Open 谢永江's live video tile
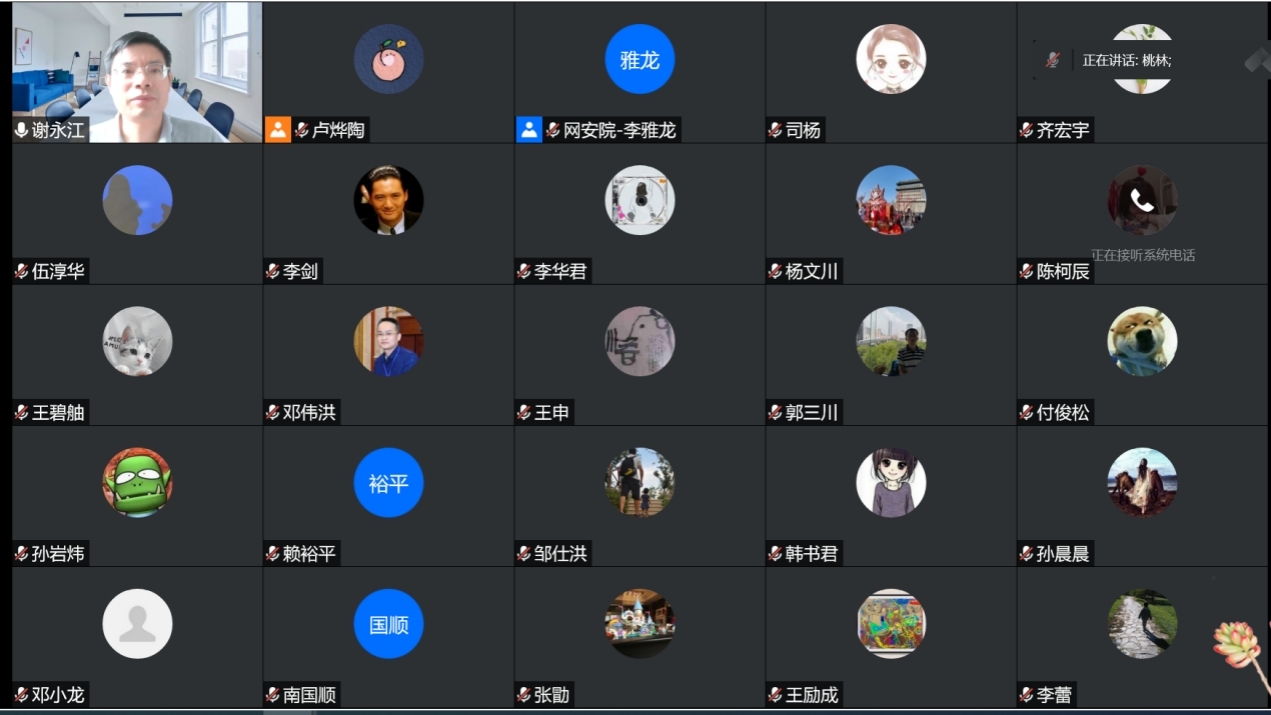 pyautogui.click(x=137, y=72)
